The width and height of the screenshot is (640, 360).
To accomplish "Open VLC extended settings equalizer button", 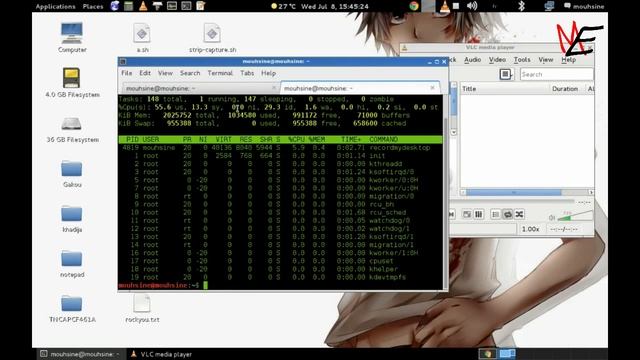I will pyautogui.click(x=479, y=214).
